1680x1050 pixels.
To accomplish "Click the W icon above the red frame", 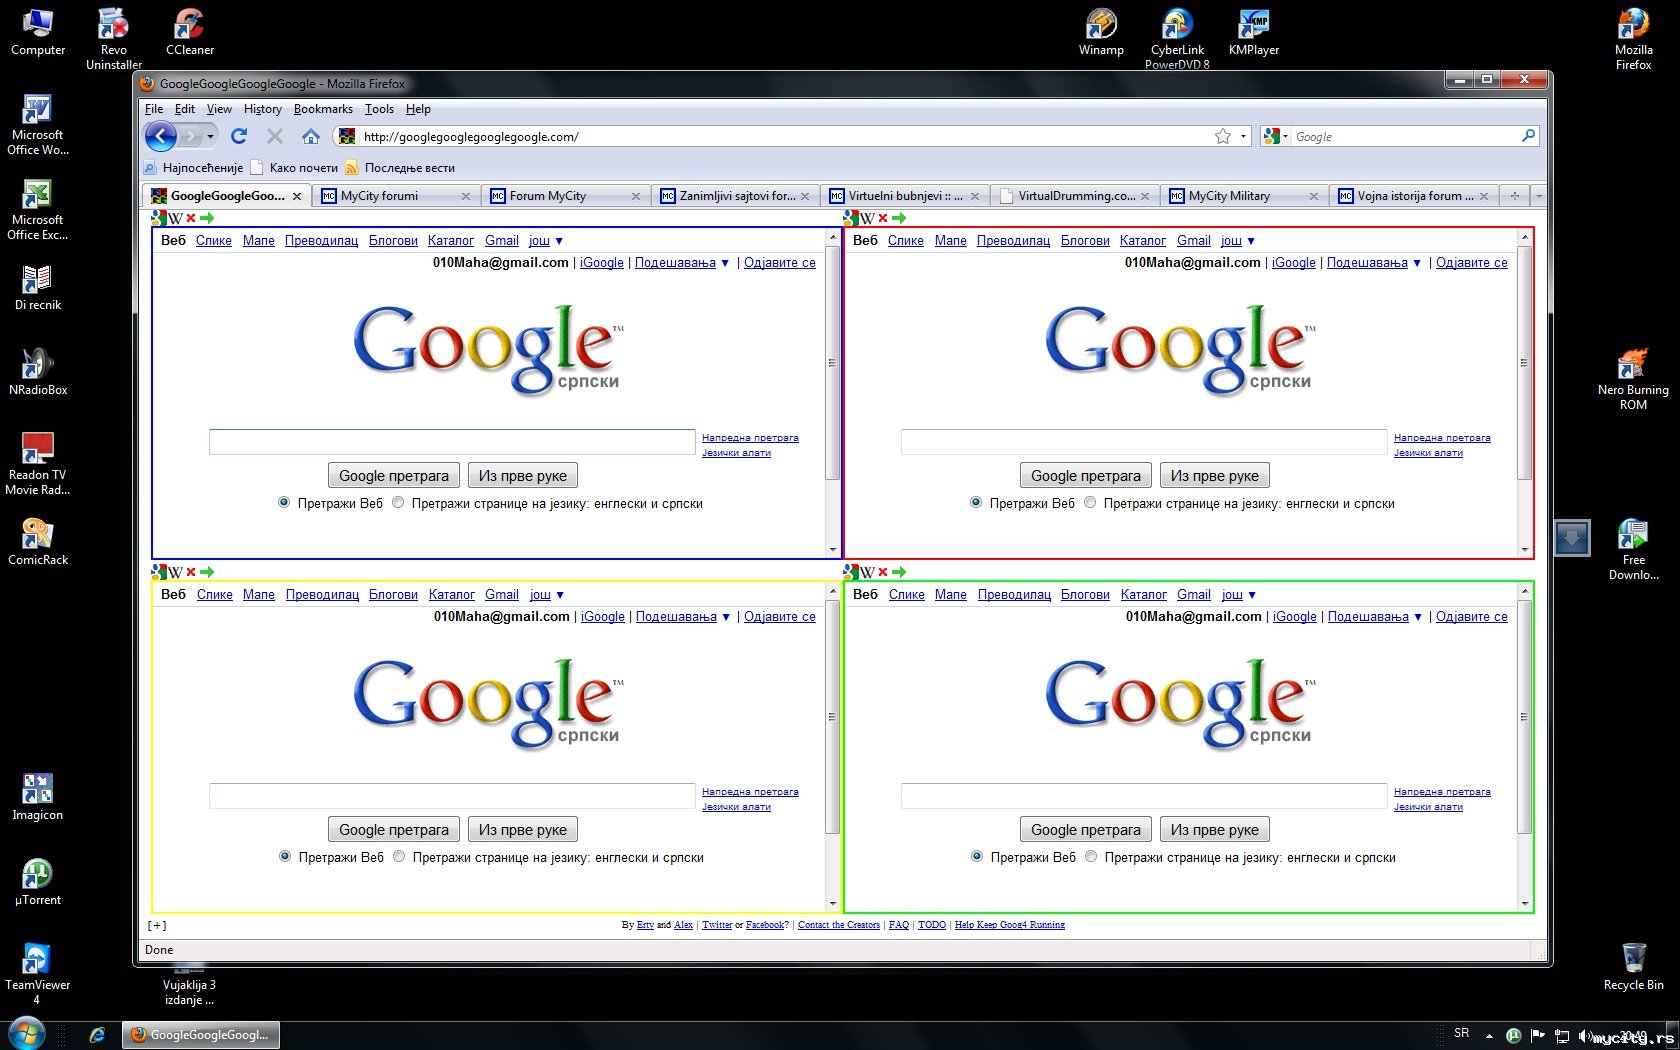I will pyautogui.click(x=867, y=218).
